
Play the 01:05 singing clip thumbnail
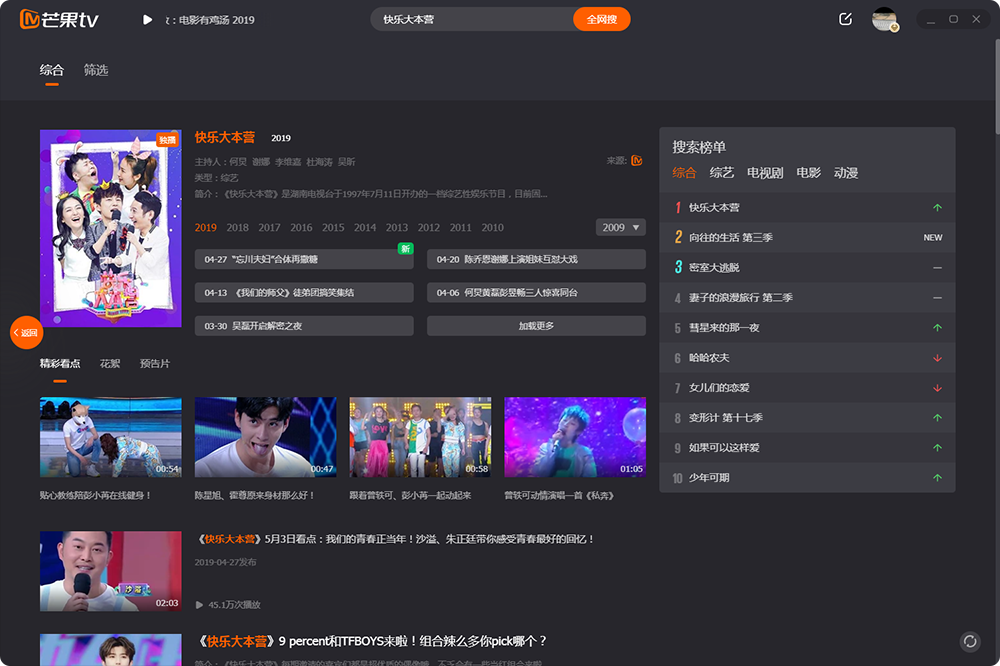point(575,437)
